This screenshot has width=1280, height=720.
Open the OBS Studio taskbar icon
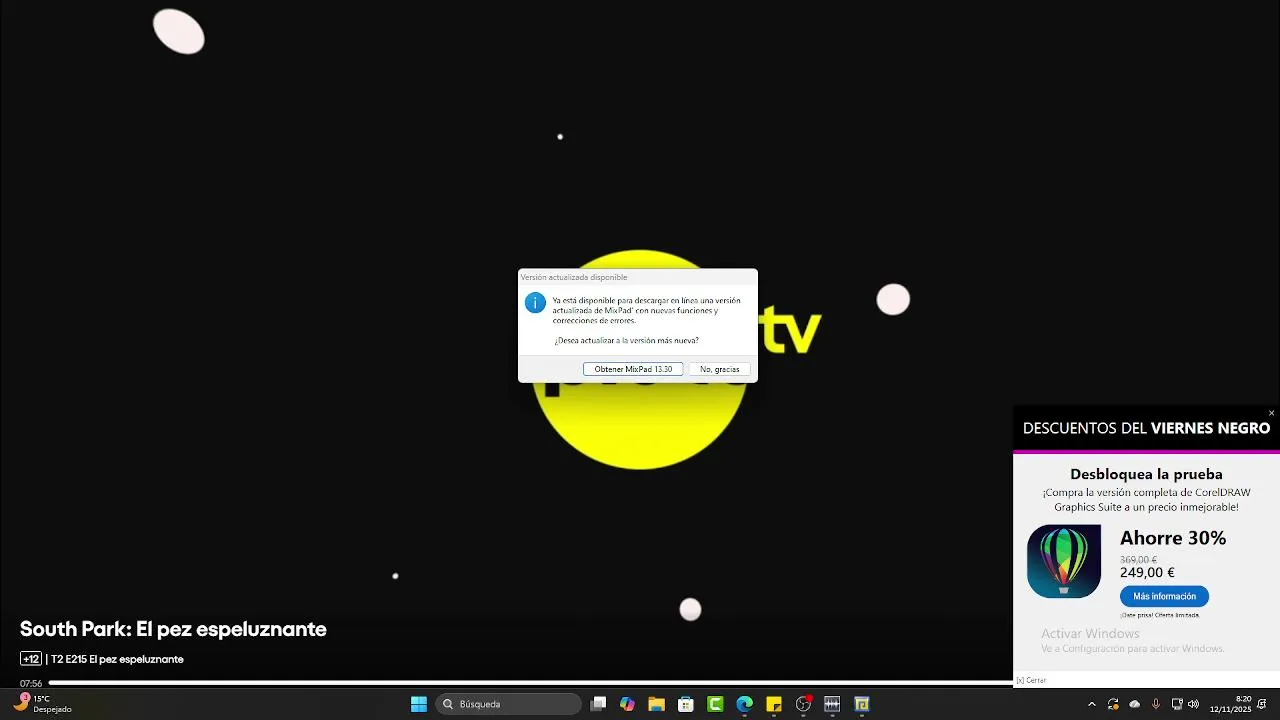pyautogui.click(x=803, y=704)
